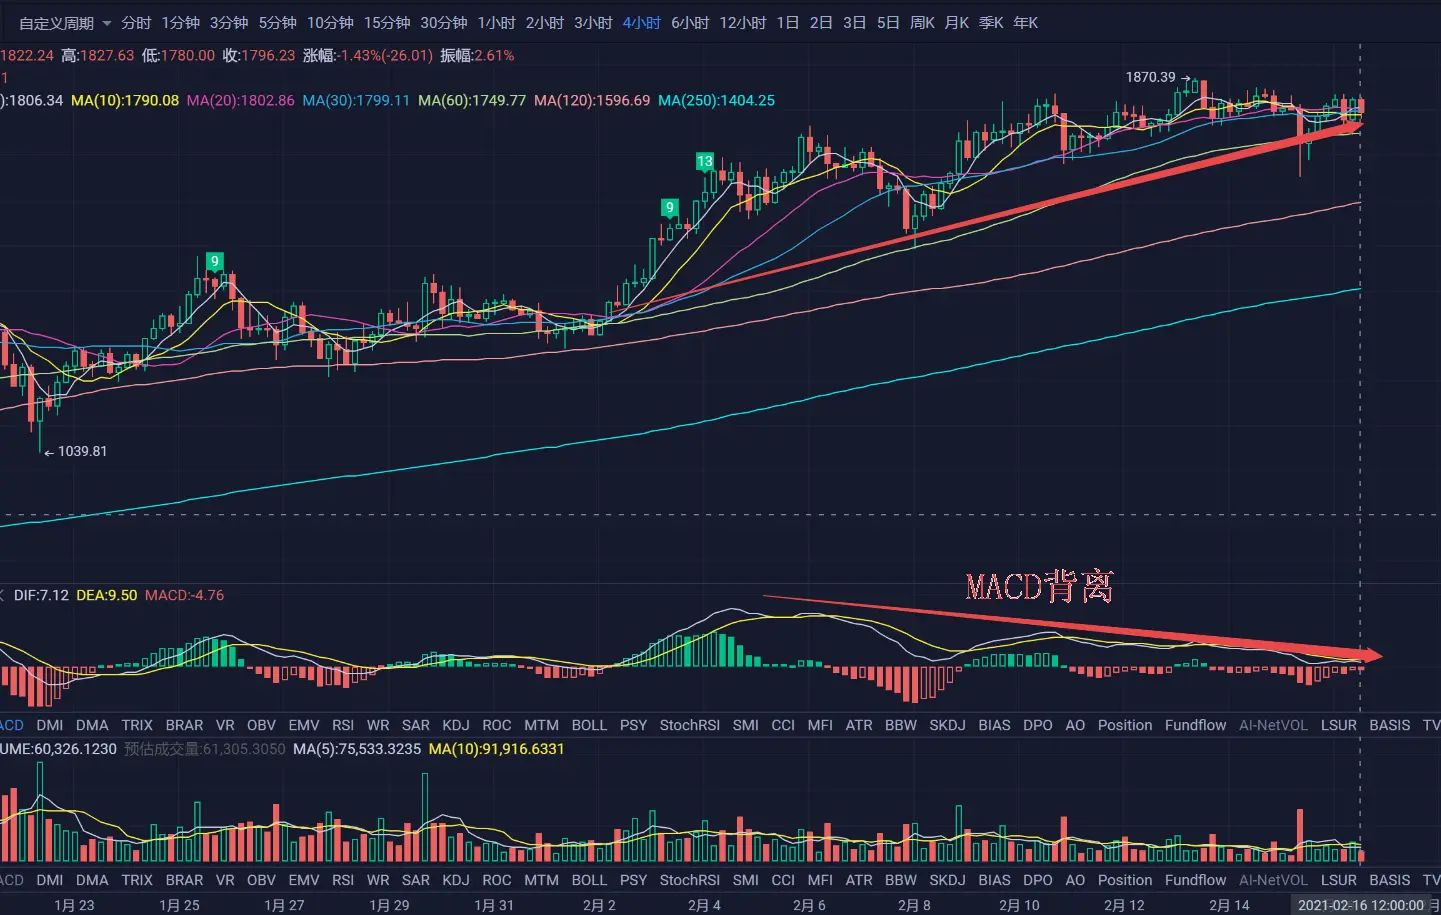Select the 2小时 timeframe
Screen dimensions: 1441x915
pos(545,23)
